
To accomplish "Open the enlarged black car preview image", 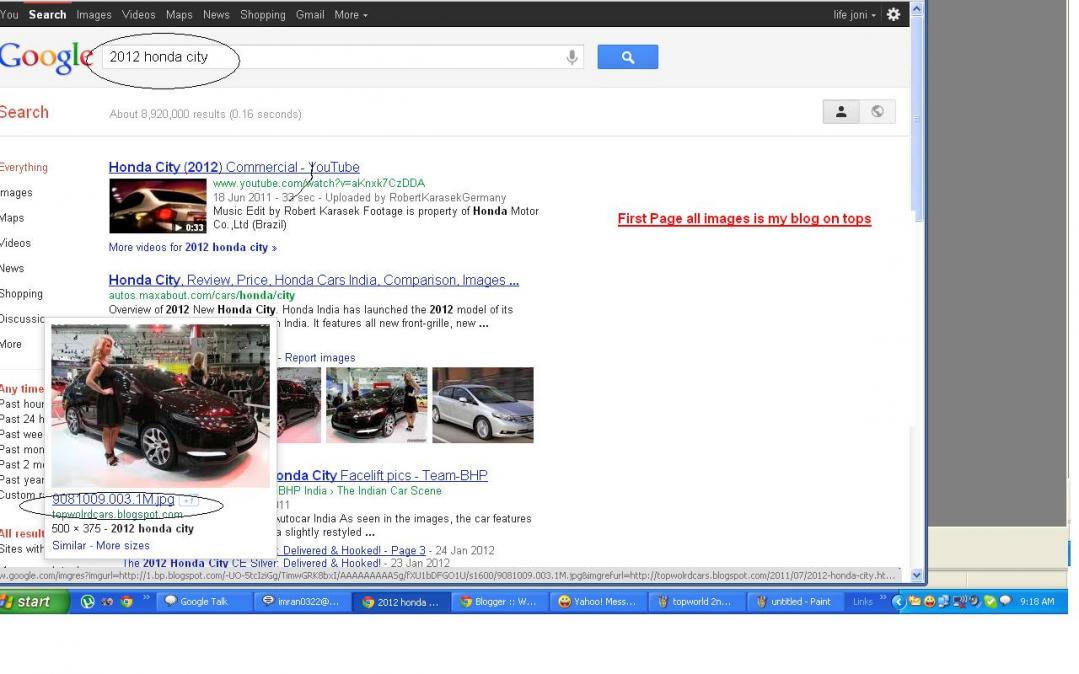I will click(x=160, y=406).
